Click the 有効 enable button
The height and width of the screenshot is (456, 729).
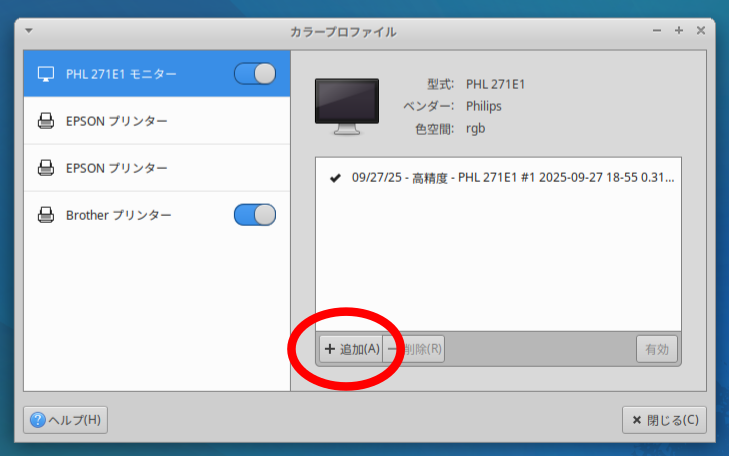tap(657, 349)
